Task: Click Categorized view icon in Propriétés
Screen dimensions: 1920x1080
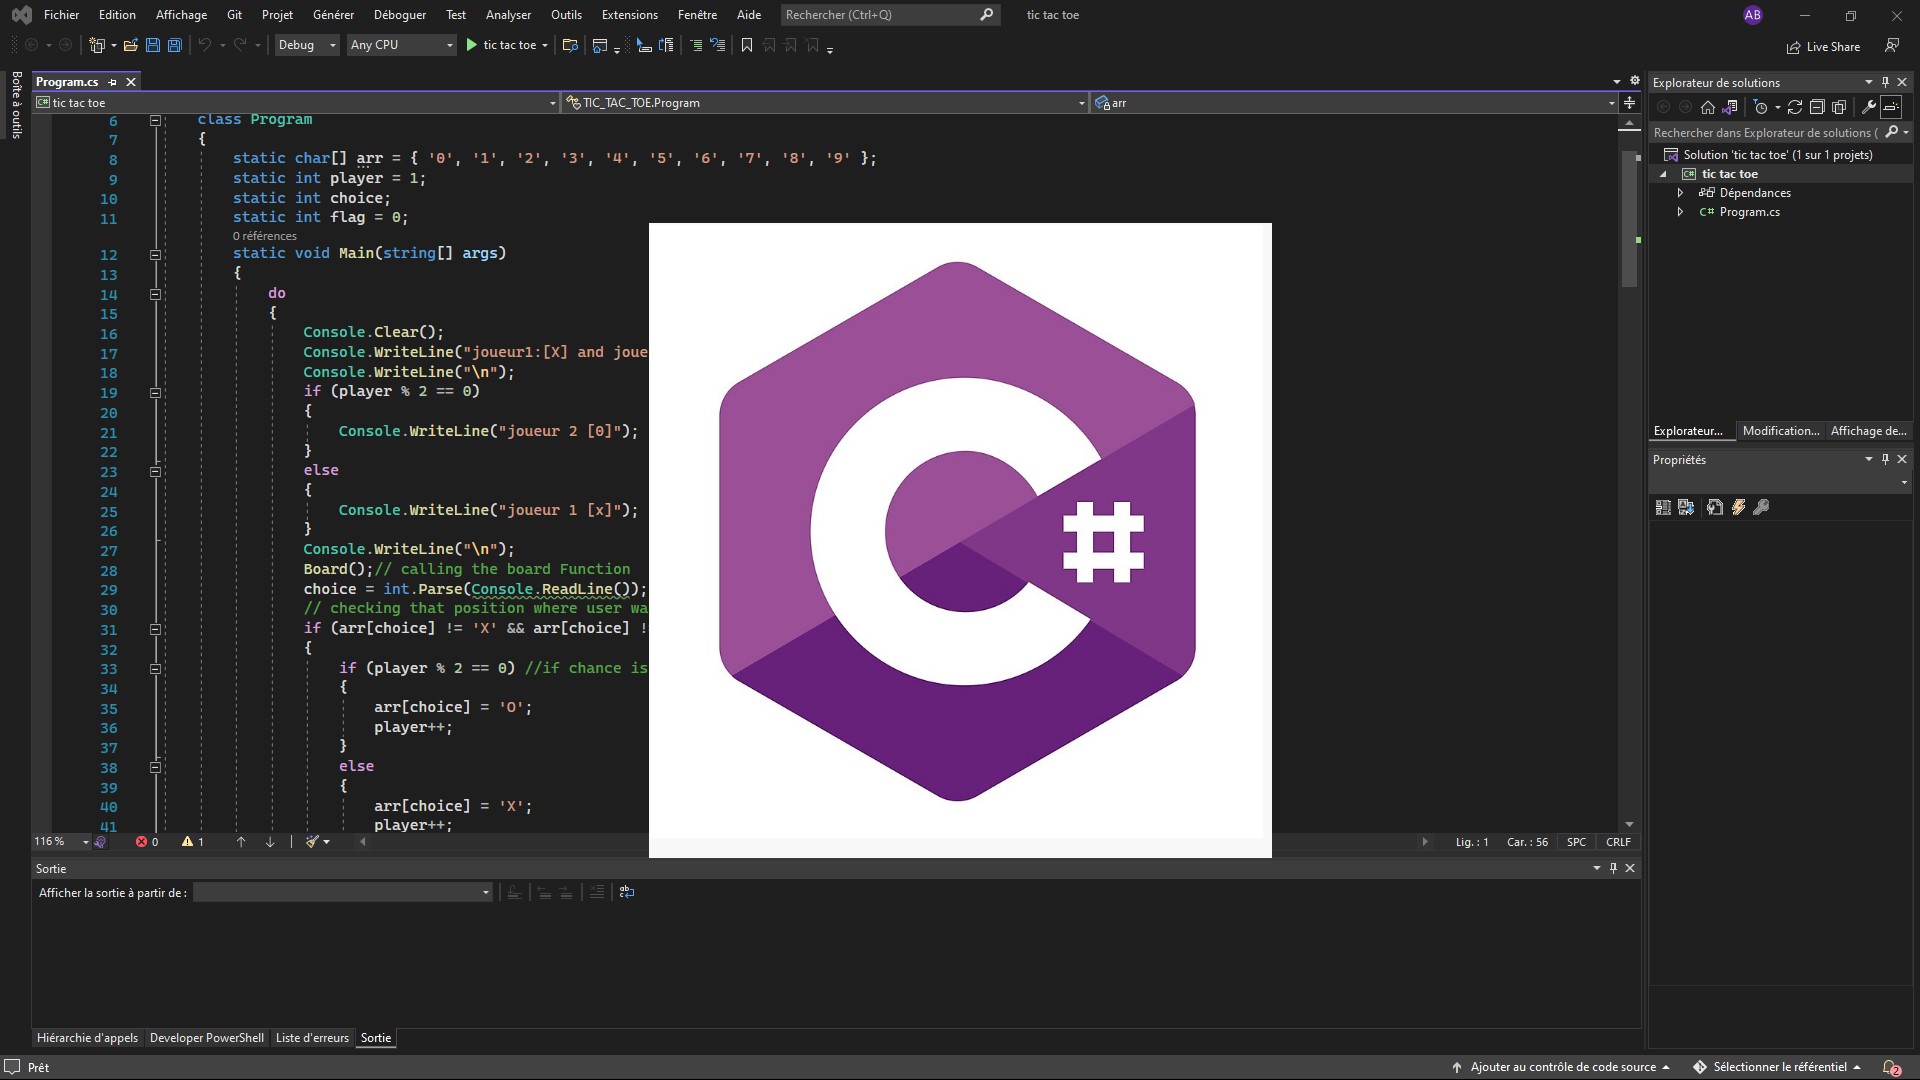Action: click(1663, 507)
